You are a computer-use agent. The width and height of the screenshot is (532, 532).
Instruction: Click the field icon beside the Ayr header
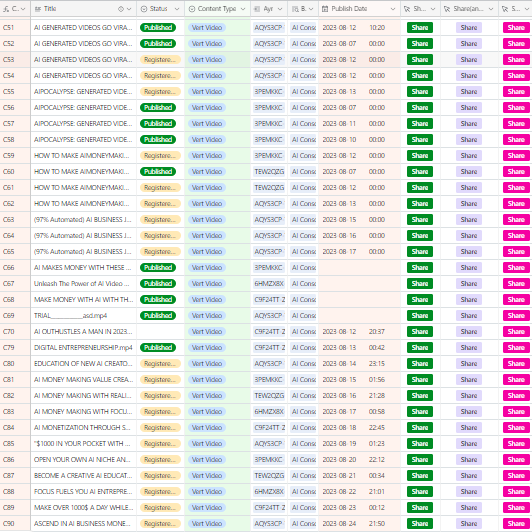click(257, 9)
